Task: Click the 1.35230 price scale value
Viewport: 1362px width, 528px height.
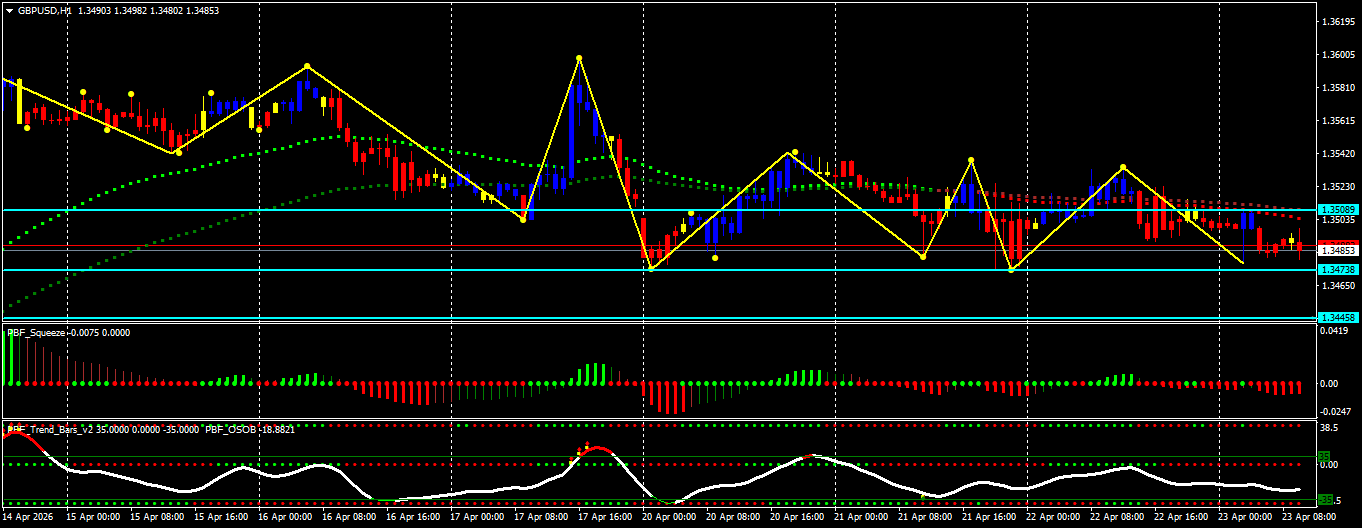Action: click(x=1337, y=186)
